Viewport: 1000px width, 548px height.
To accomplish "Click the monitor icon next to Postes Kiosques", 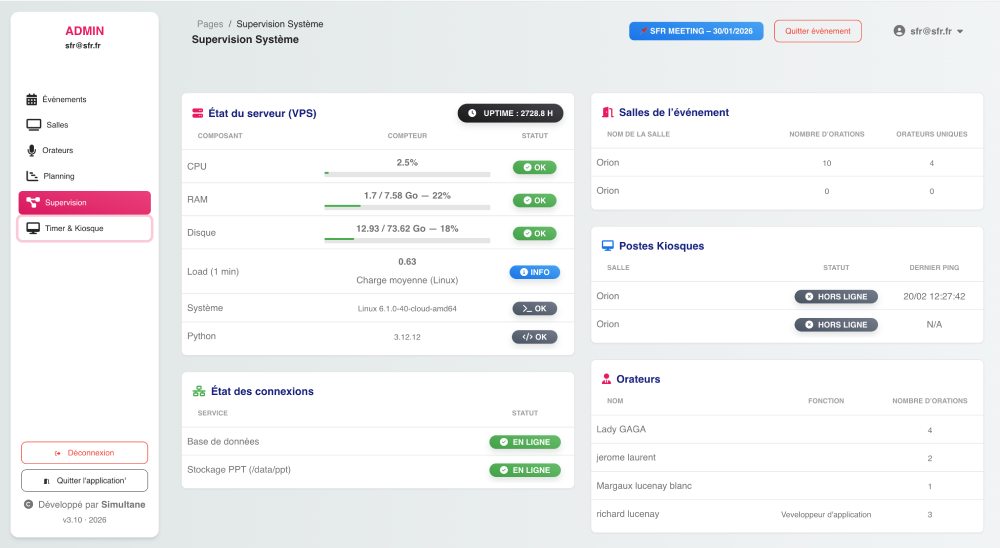I will coord(608,246).
